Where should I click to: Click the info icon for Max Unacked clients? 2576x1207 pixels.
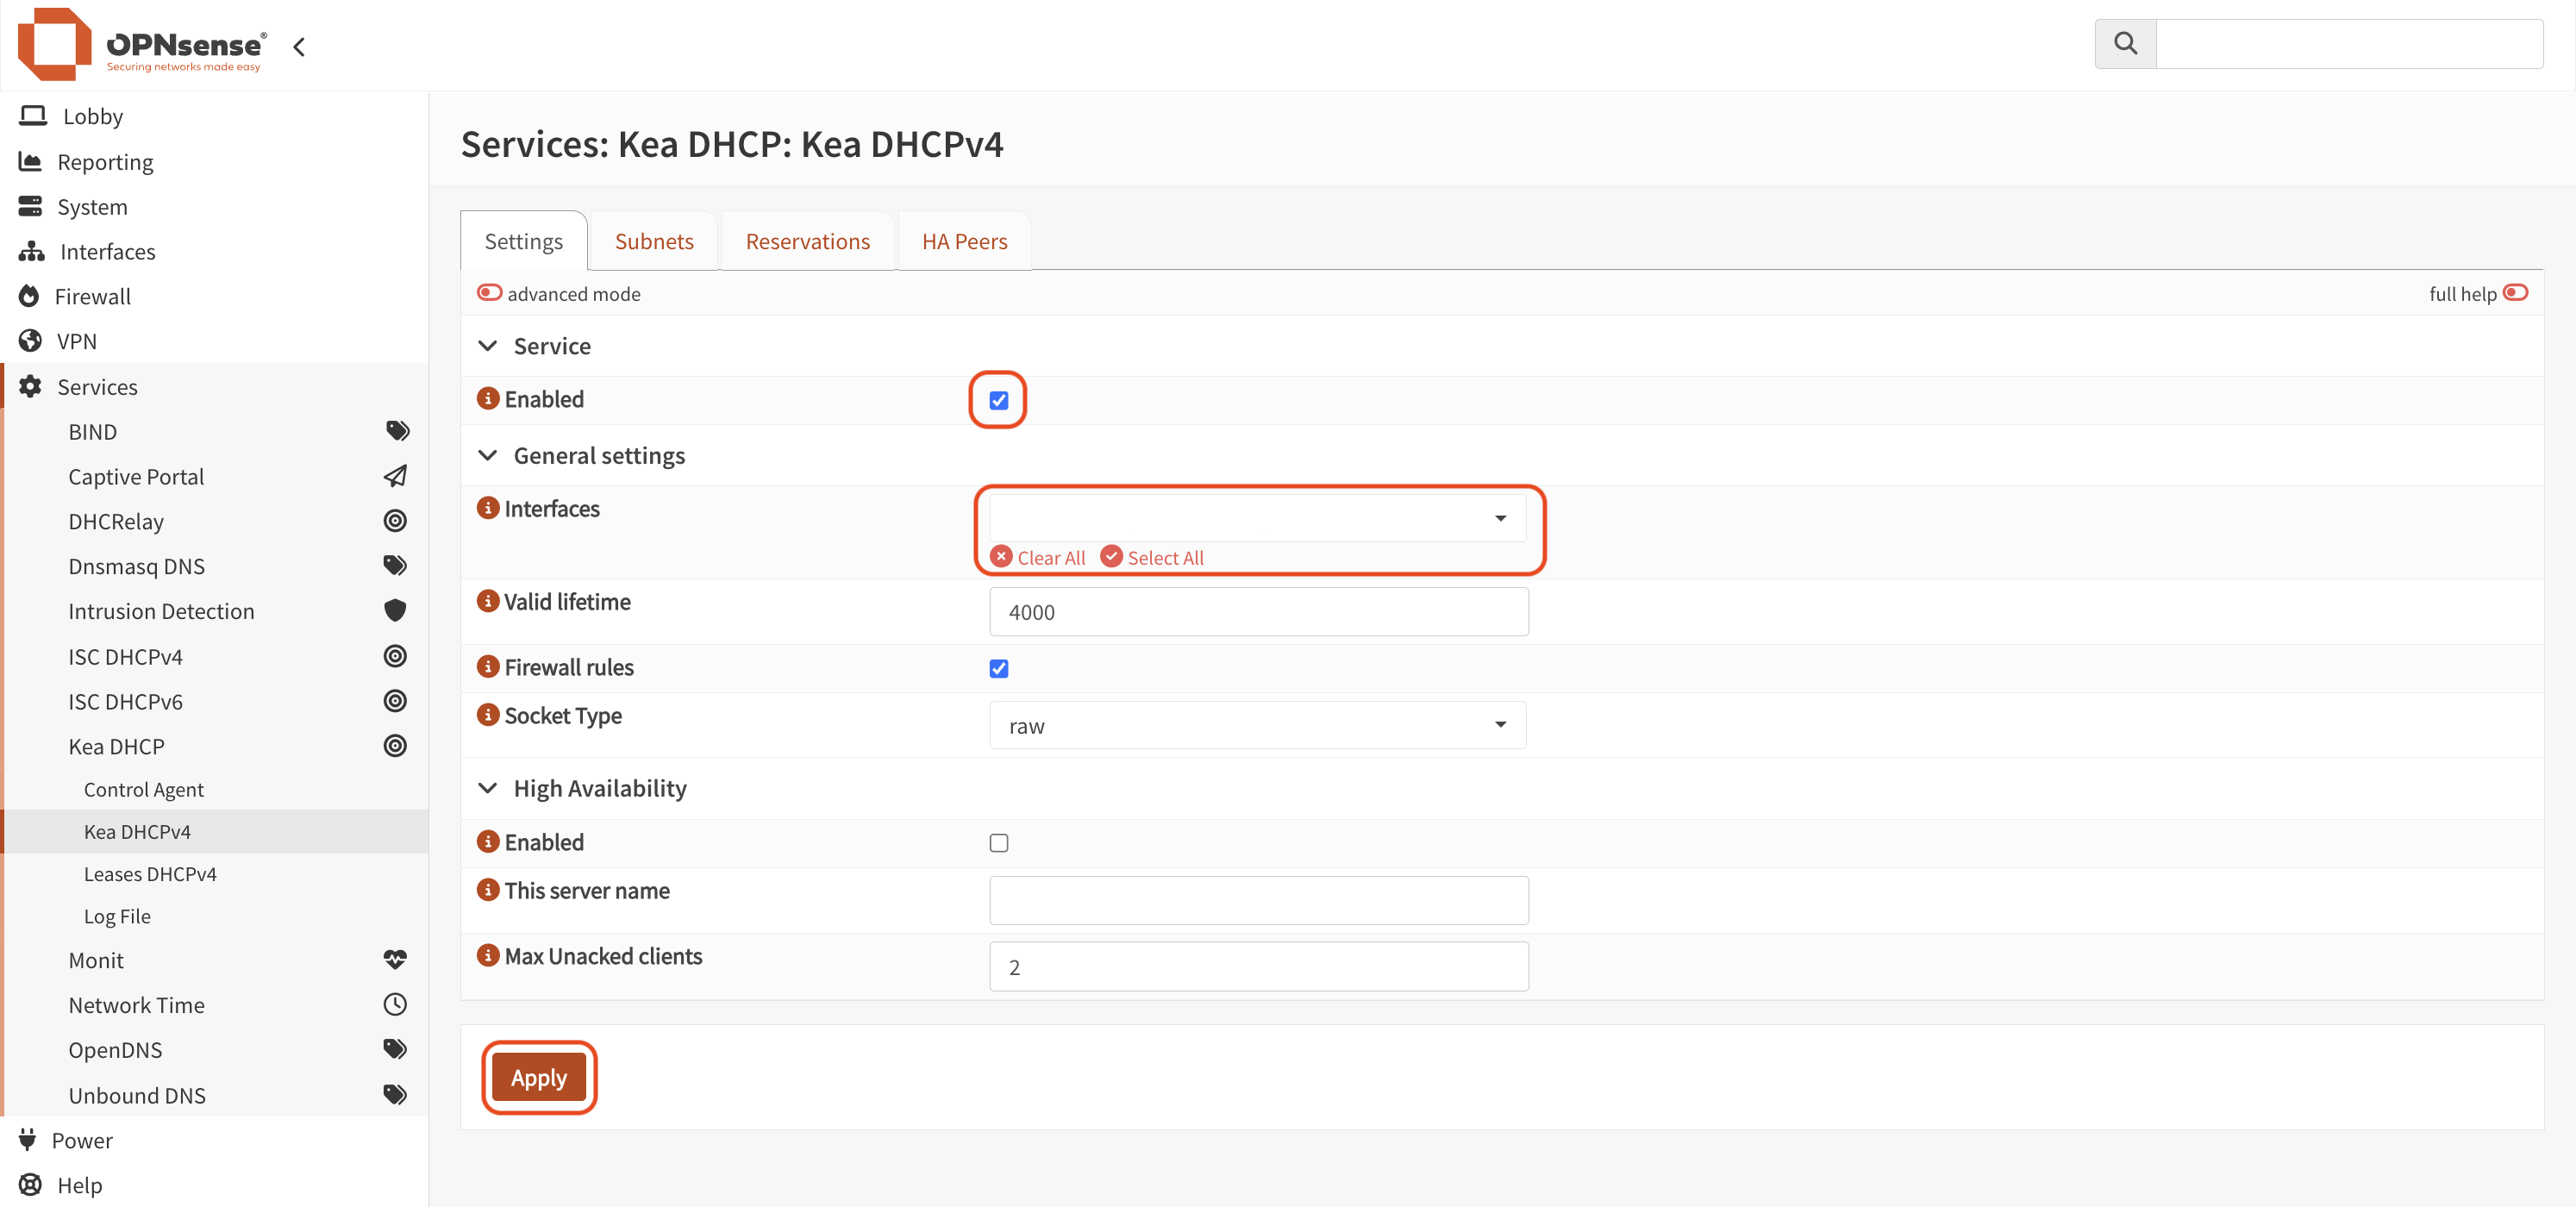[x=488, y=956]
